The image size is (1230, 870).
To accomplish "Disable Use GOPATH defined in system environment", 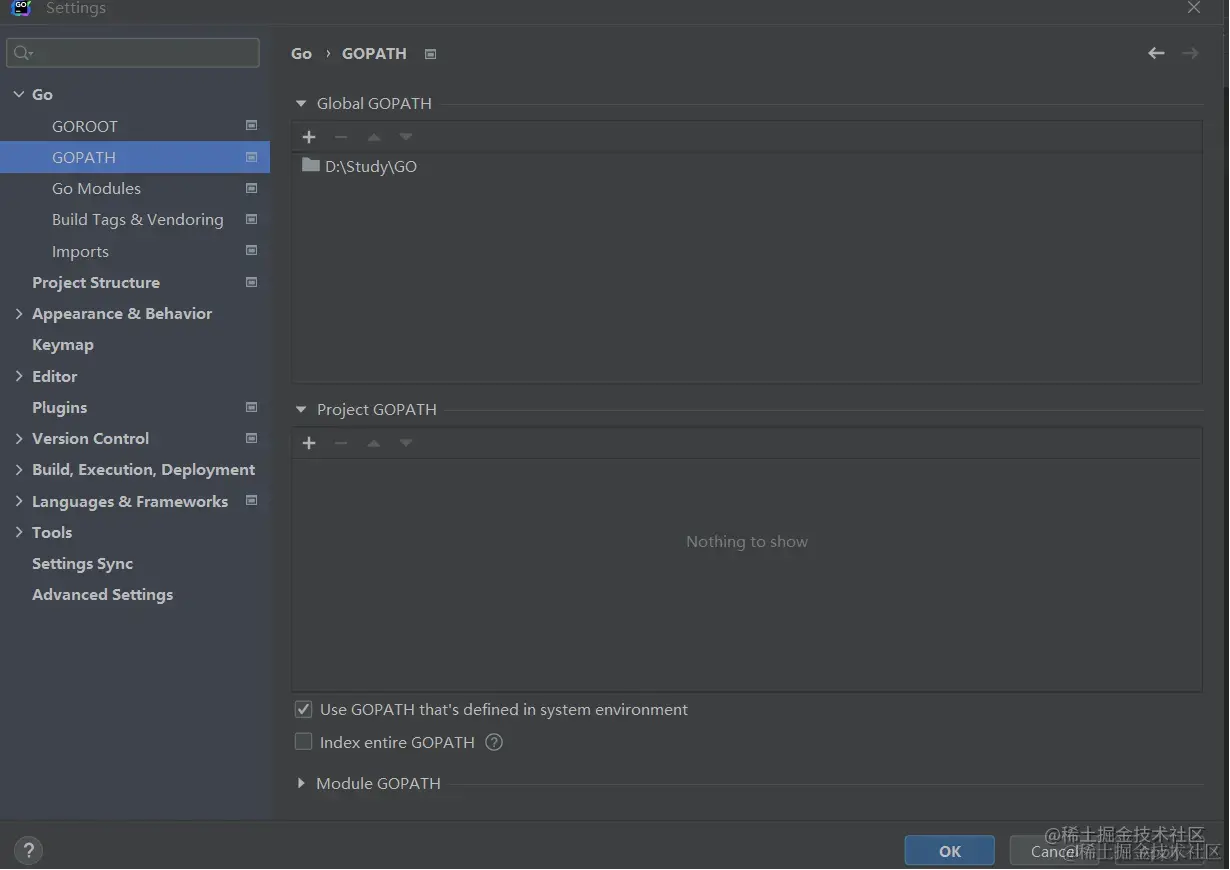I will tap(304, 709).
